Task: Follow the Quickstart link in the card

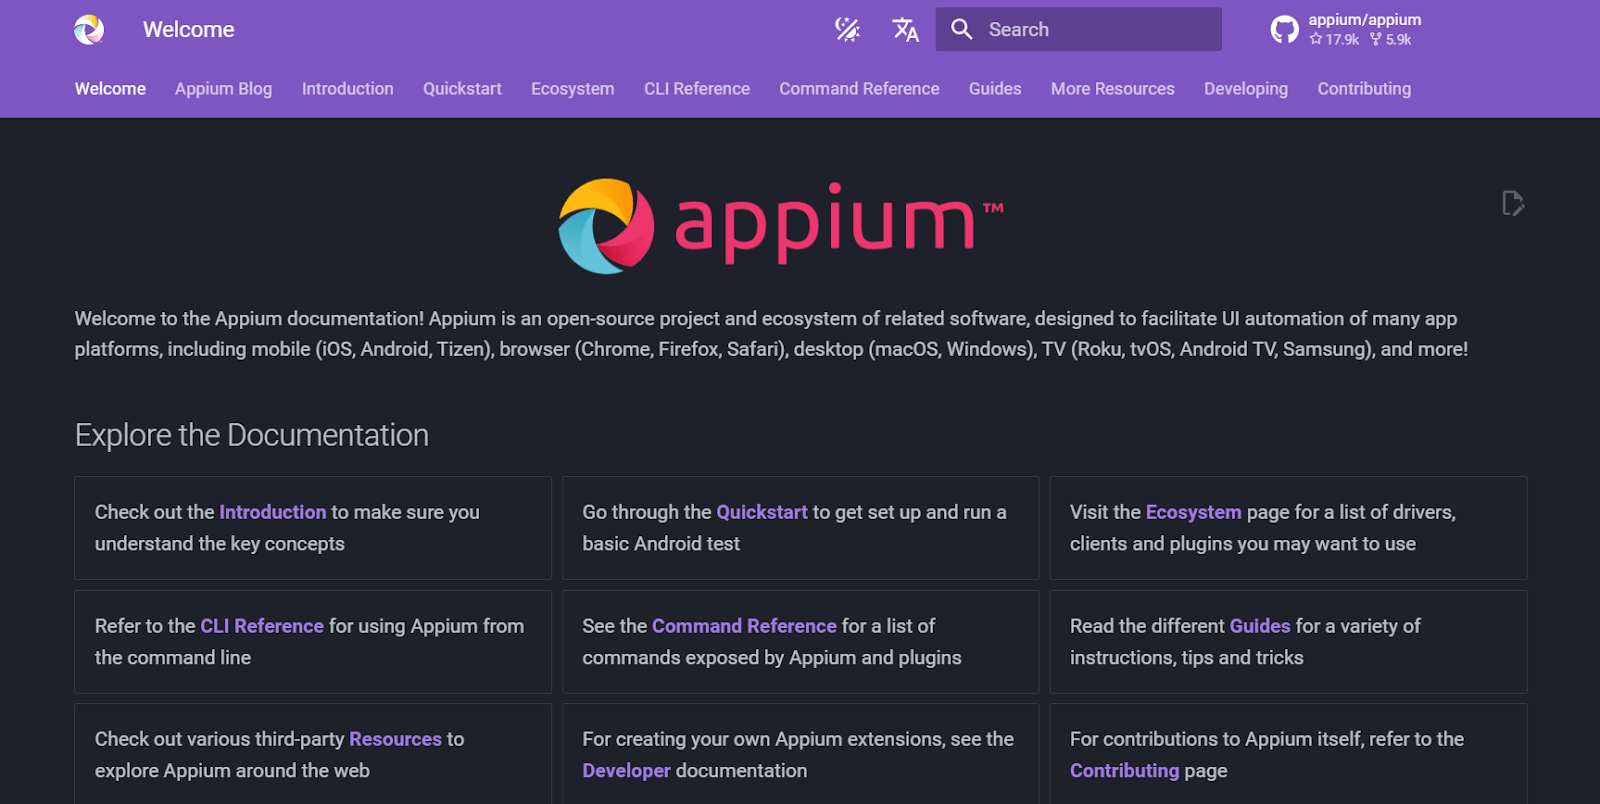Action: (x=762, y=512)
